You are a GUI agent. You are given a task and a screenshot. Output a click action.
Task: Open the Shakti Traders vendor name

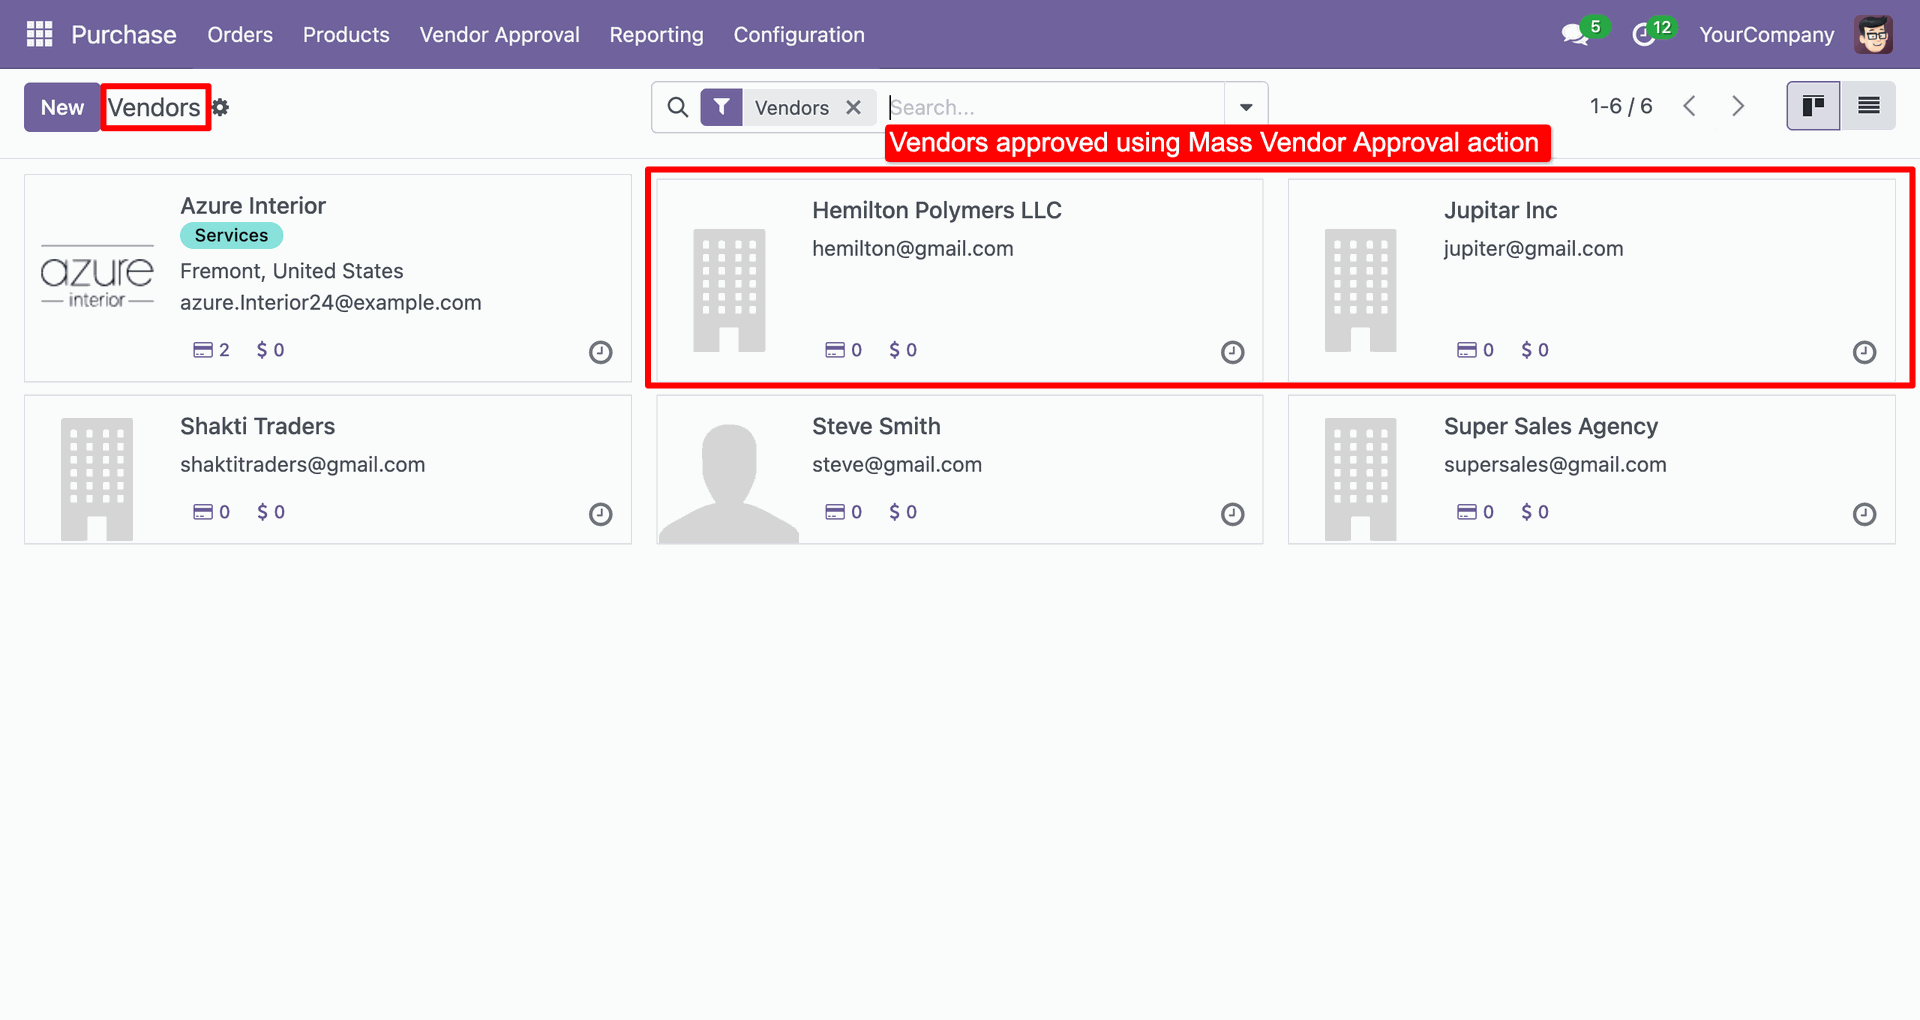click(x=257, y=426)
